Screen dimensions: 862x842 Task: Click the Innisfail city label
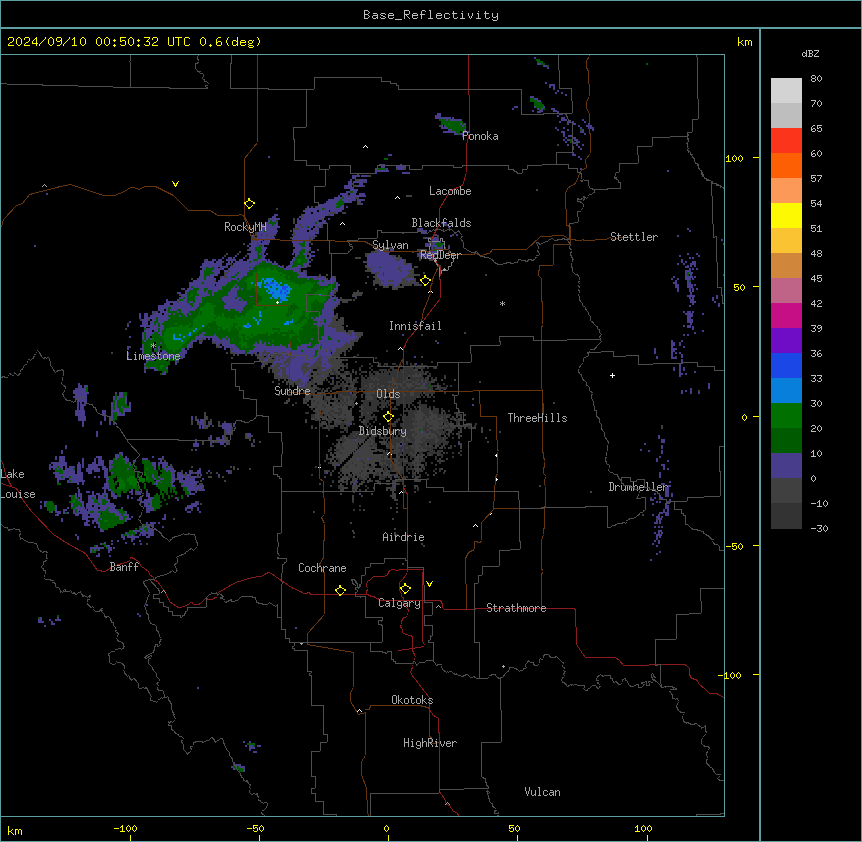[415, 326]
